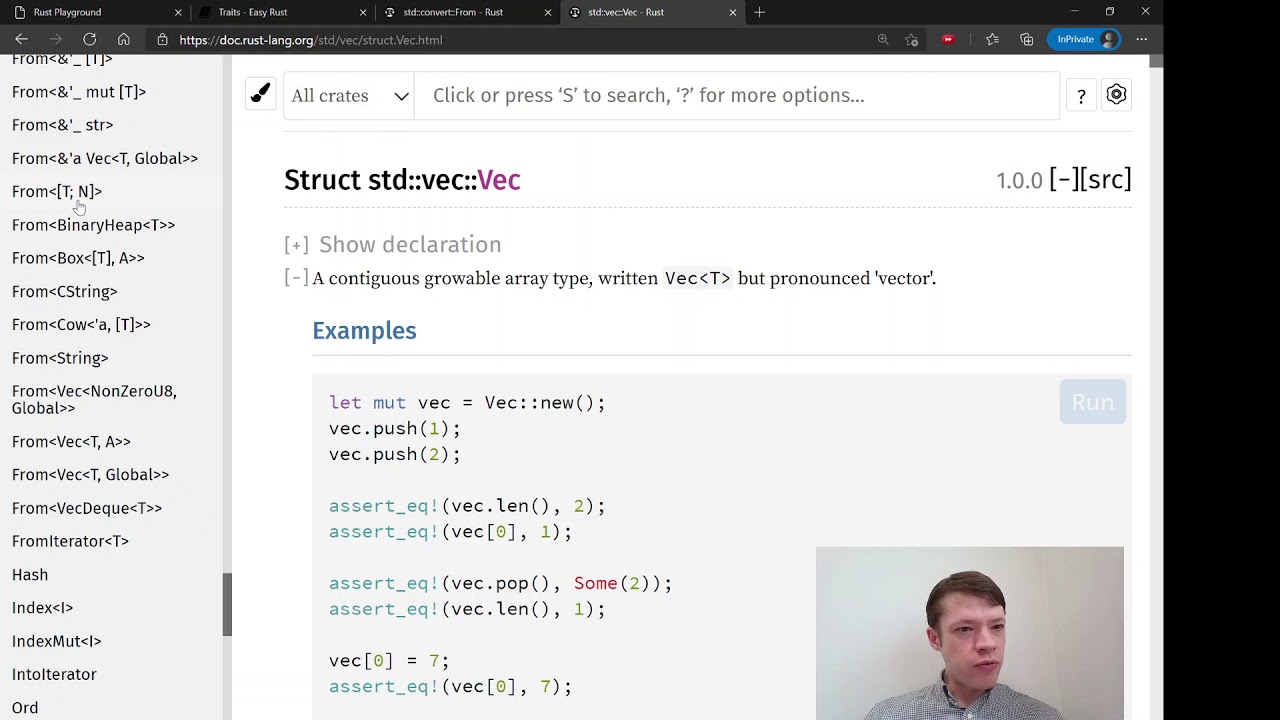Close the Traits - Easy Rust tab
Viewport: 1280px width, 720px height.
click(x=363, y=12)
